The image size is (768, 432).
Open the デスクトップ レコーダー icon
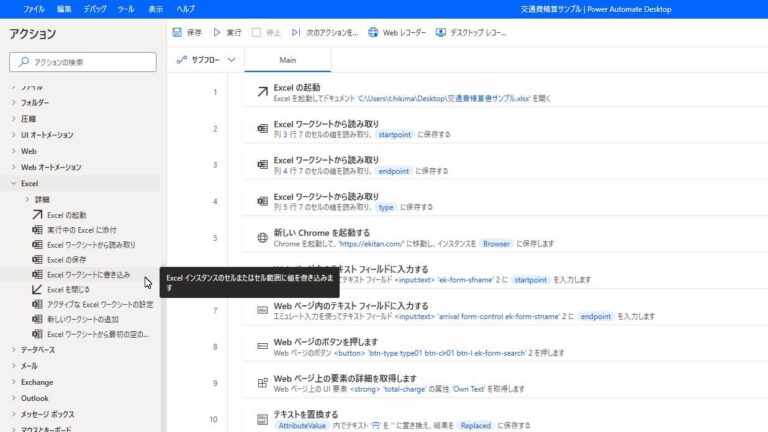click(441, 32)
